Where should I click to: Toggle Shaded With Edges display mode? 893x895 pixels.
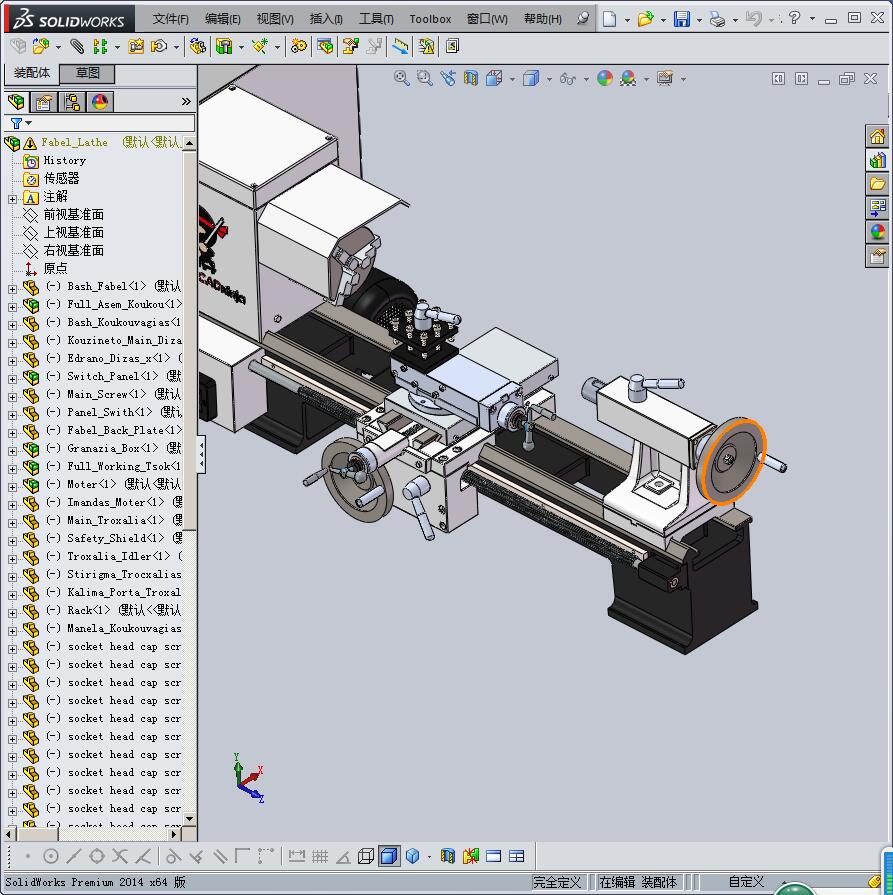(x=389, y=856)
